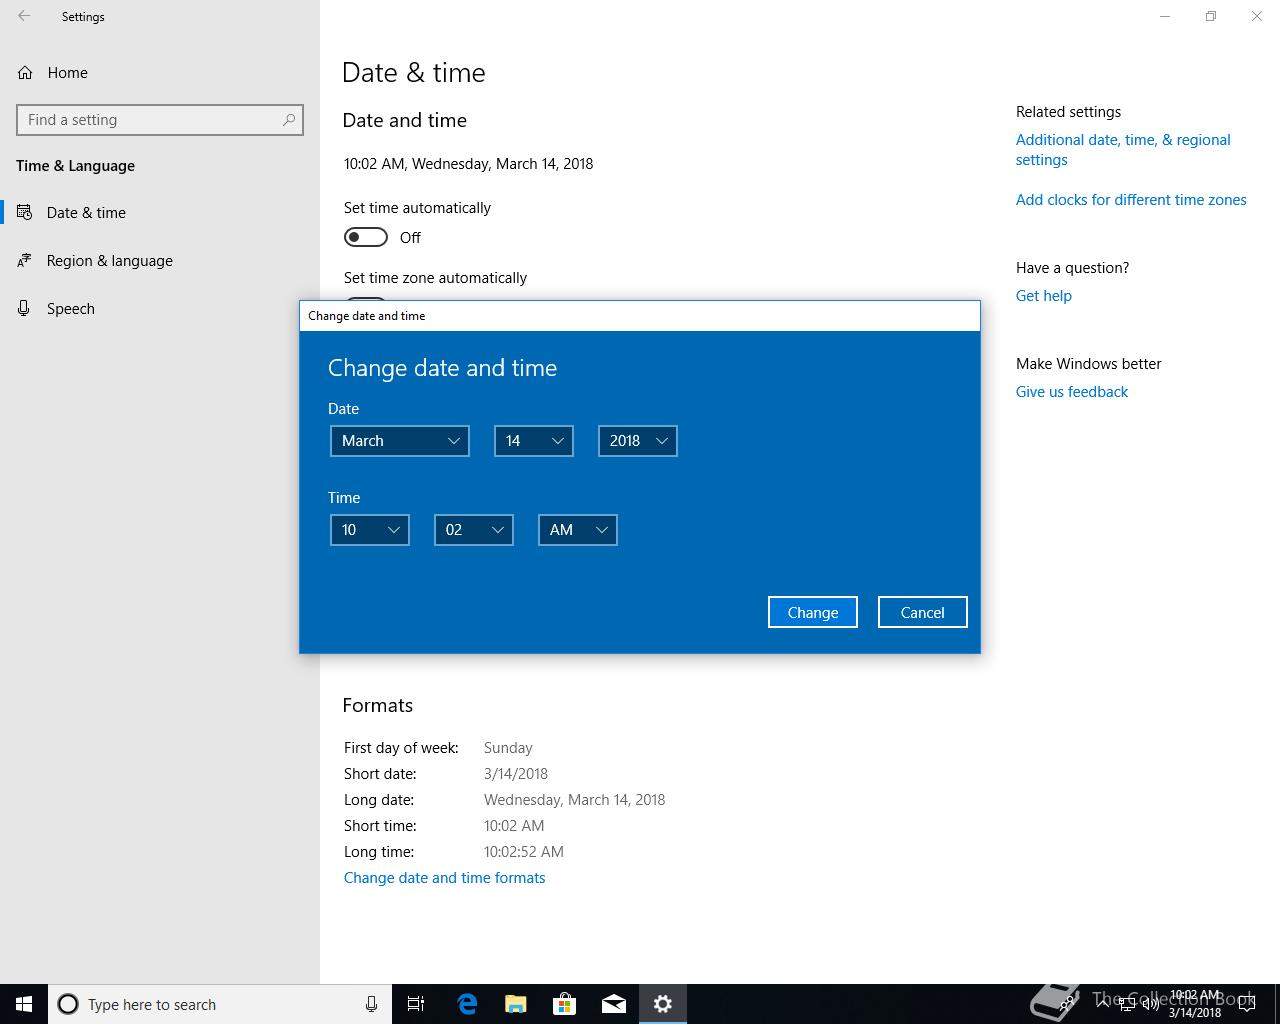Open Microsoft Edge from taskbar
This screenshot has height=1024, width=1280.
coord(467,1004)
